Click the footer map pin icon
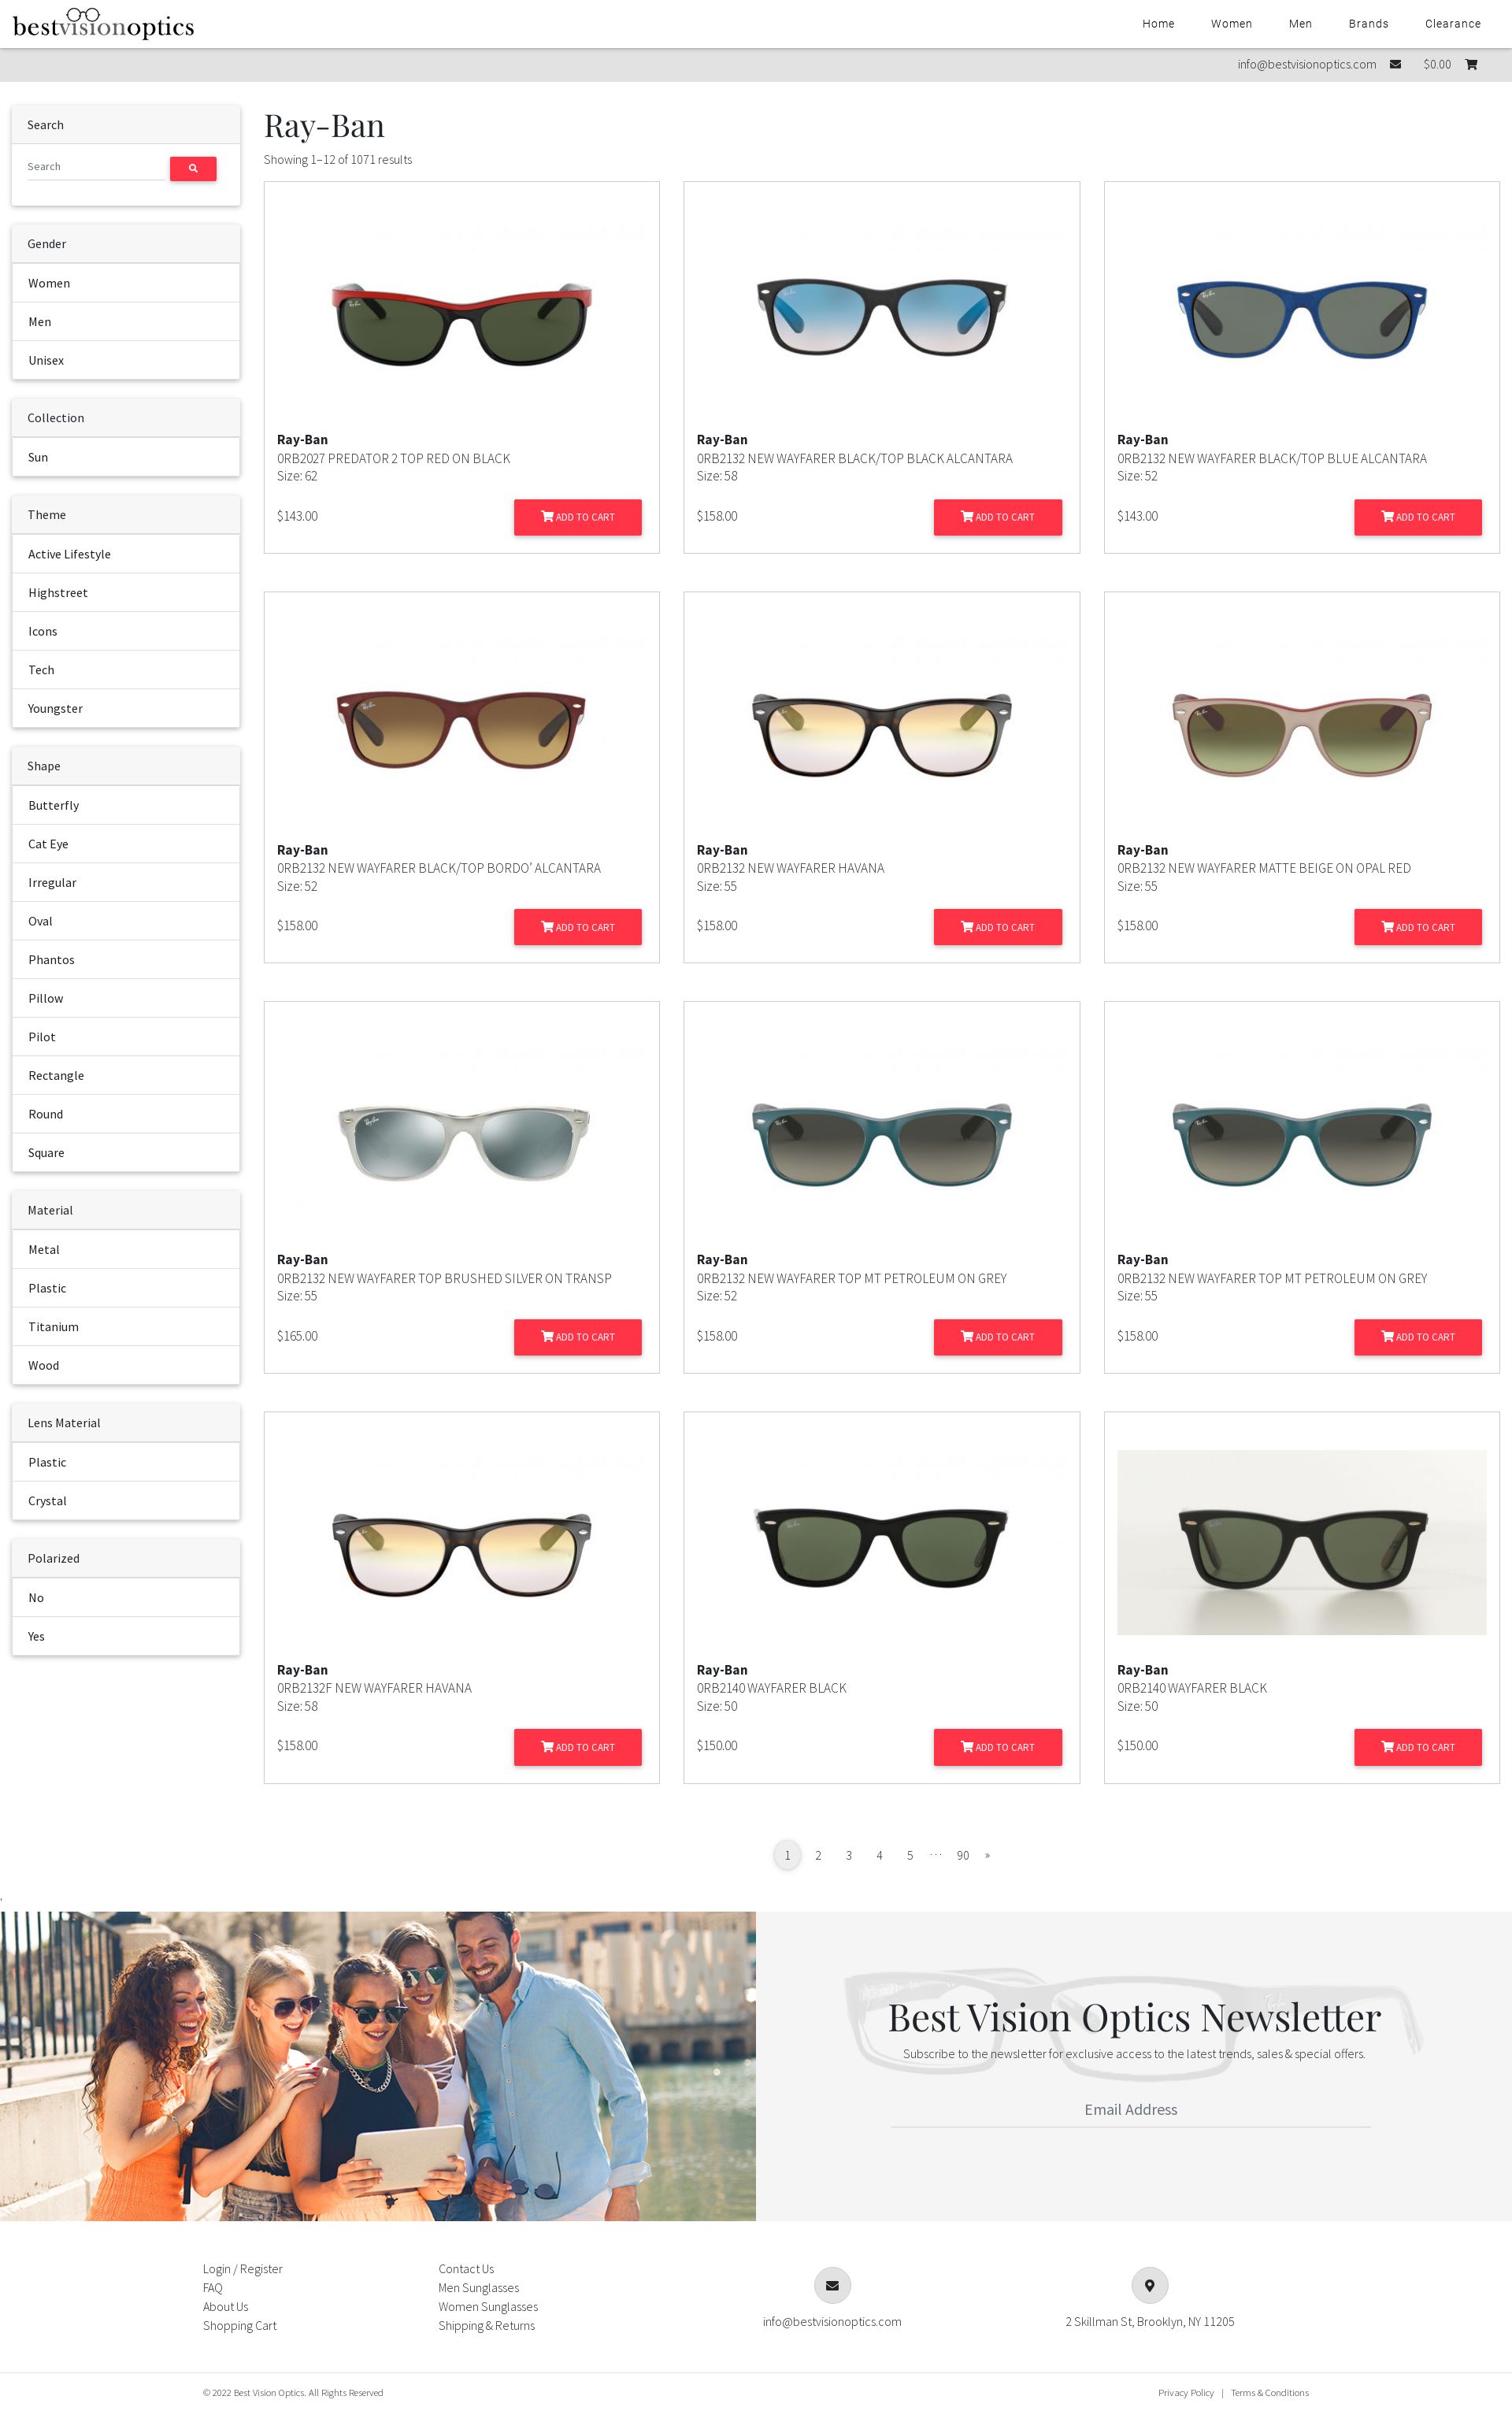1512x2411 pixels. [x=1150, y=2285]
